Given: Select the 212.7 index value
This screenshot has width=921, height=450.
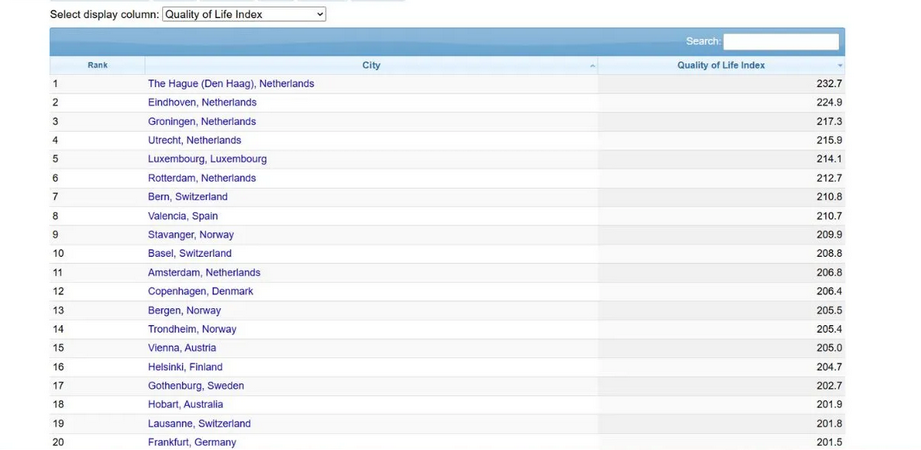Looking at the screenshot, I should click(829, 177).
